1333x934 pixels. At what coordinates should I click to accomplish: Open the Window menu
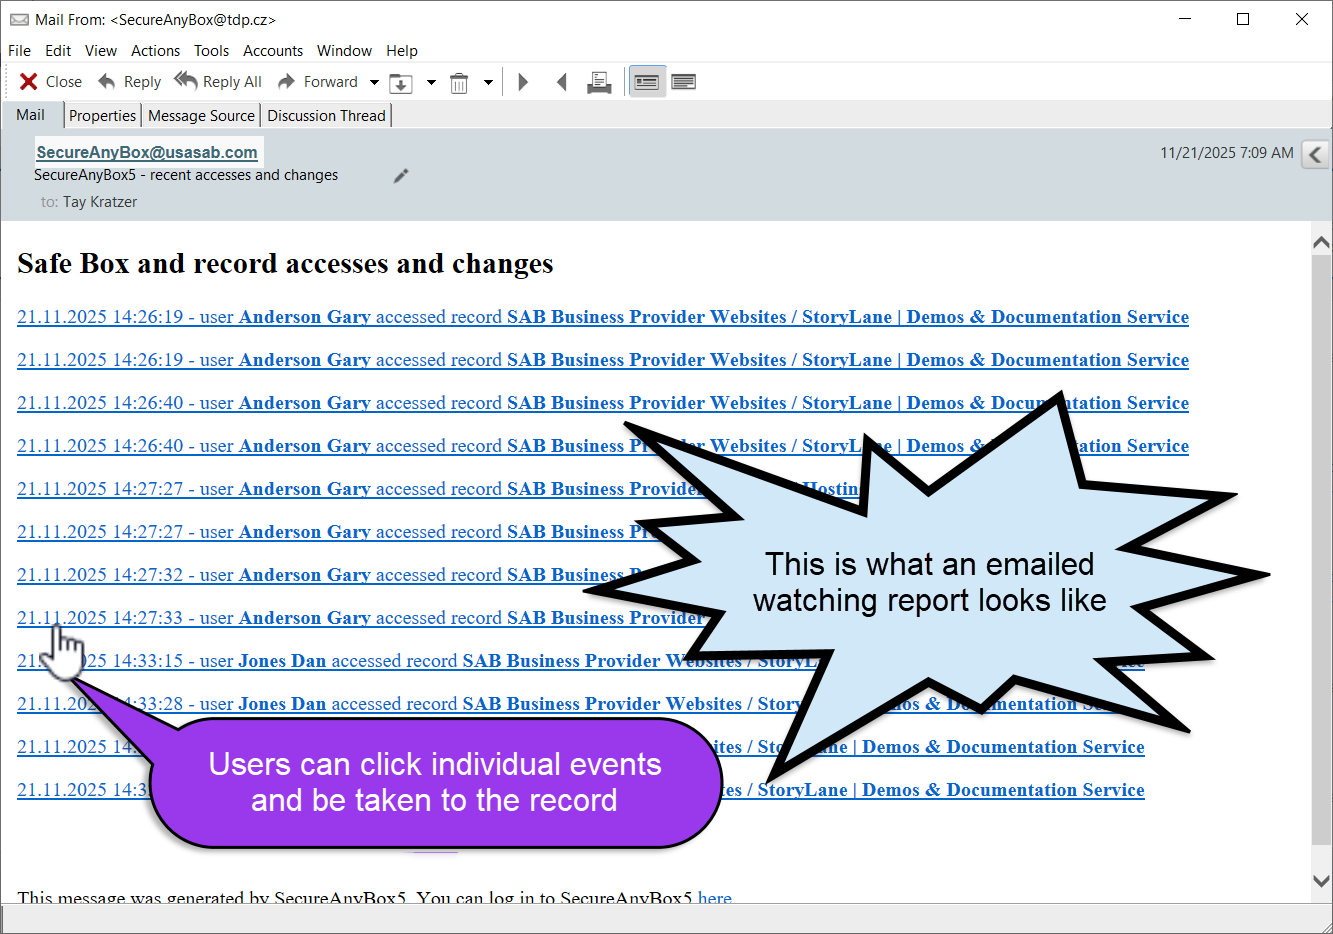[x=344, y=51]
